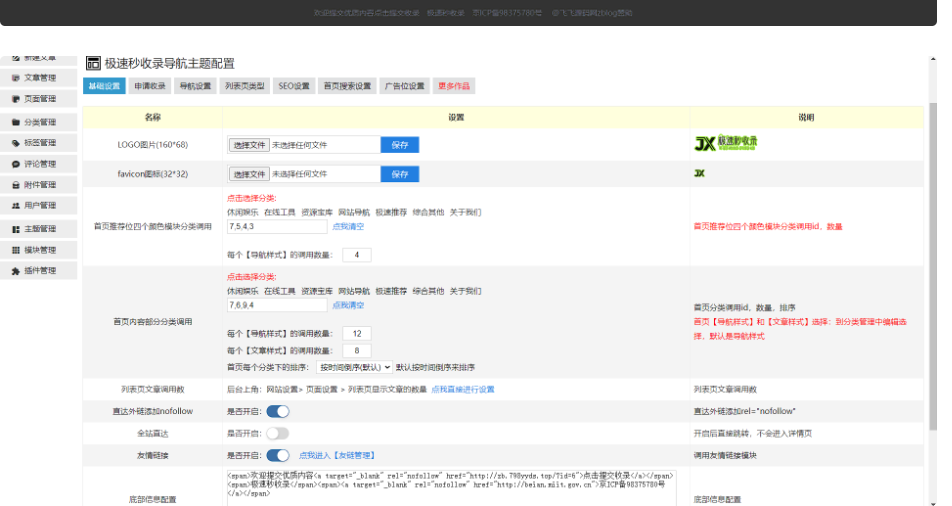Click the page's vertical scrollbar

tap(932, 250)
